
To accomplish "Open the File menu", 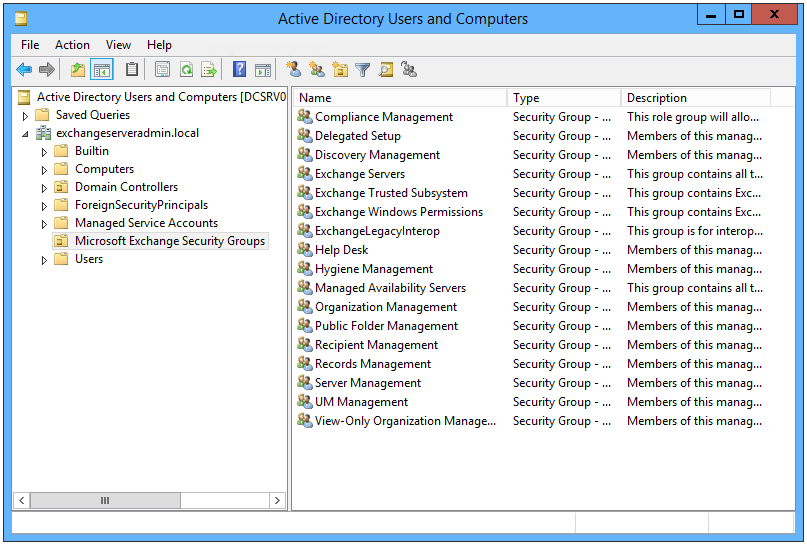I will (x=30, y=45).
